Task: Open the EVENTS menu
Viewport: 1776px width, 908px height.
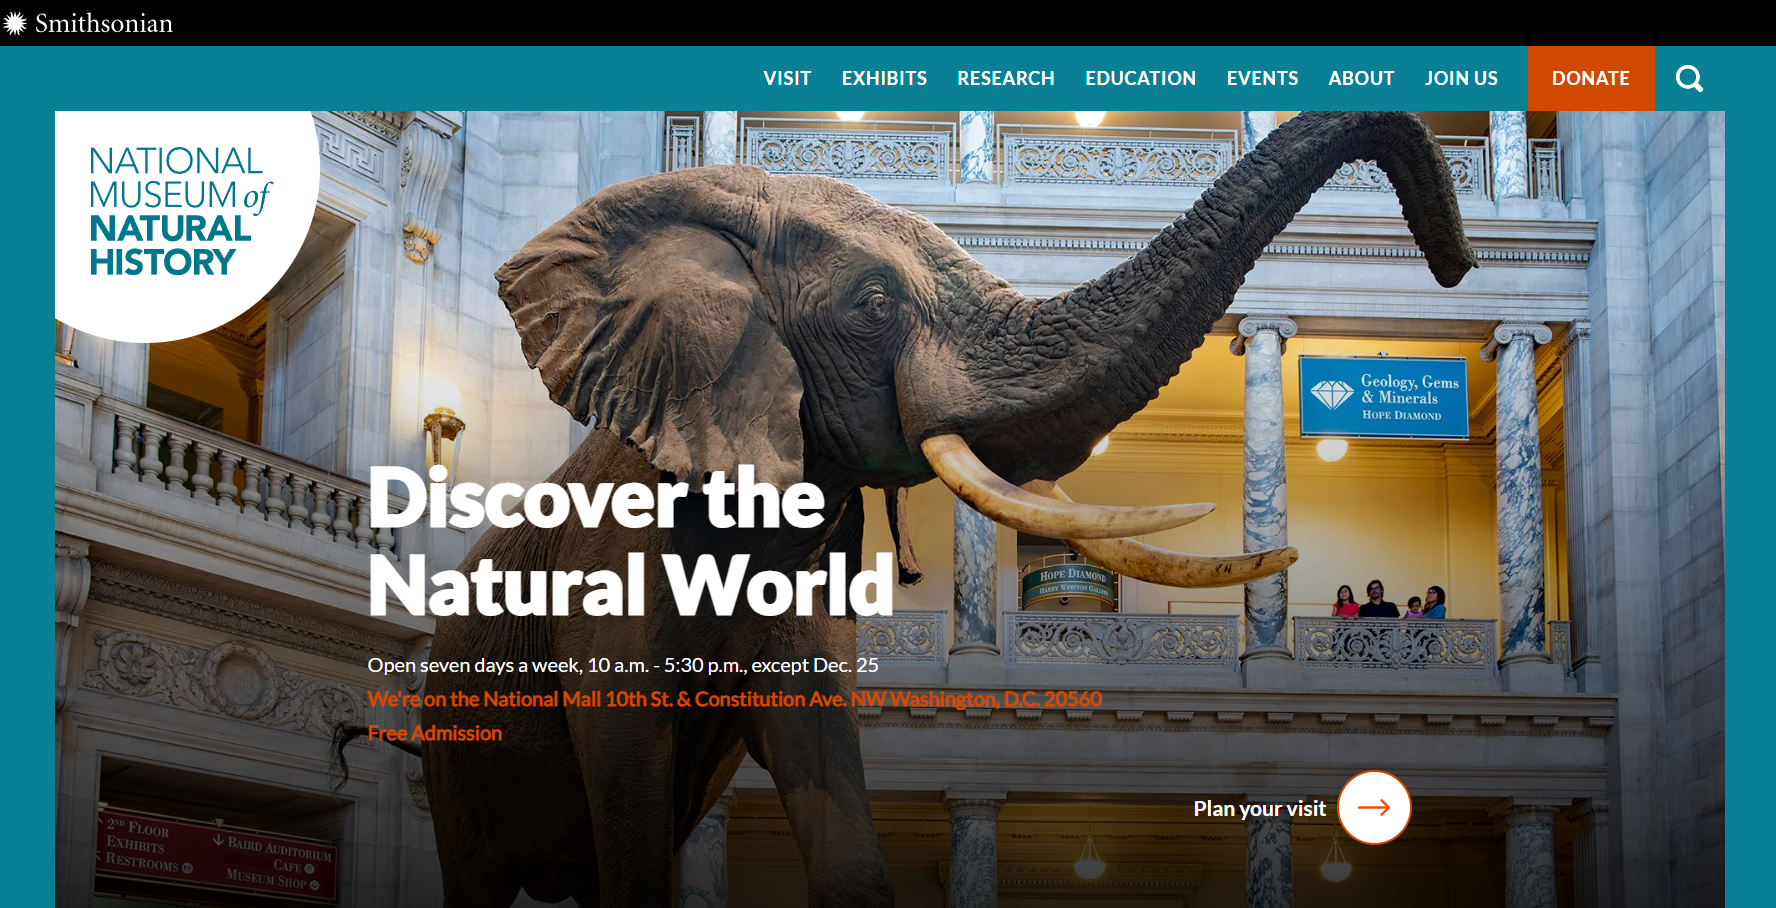Action: pos(1262,78)
